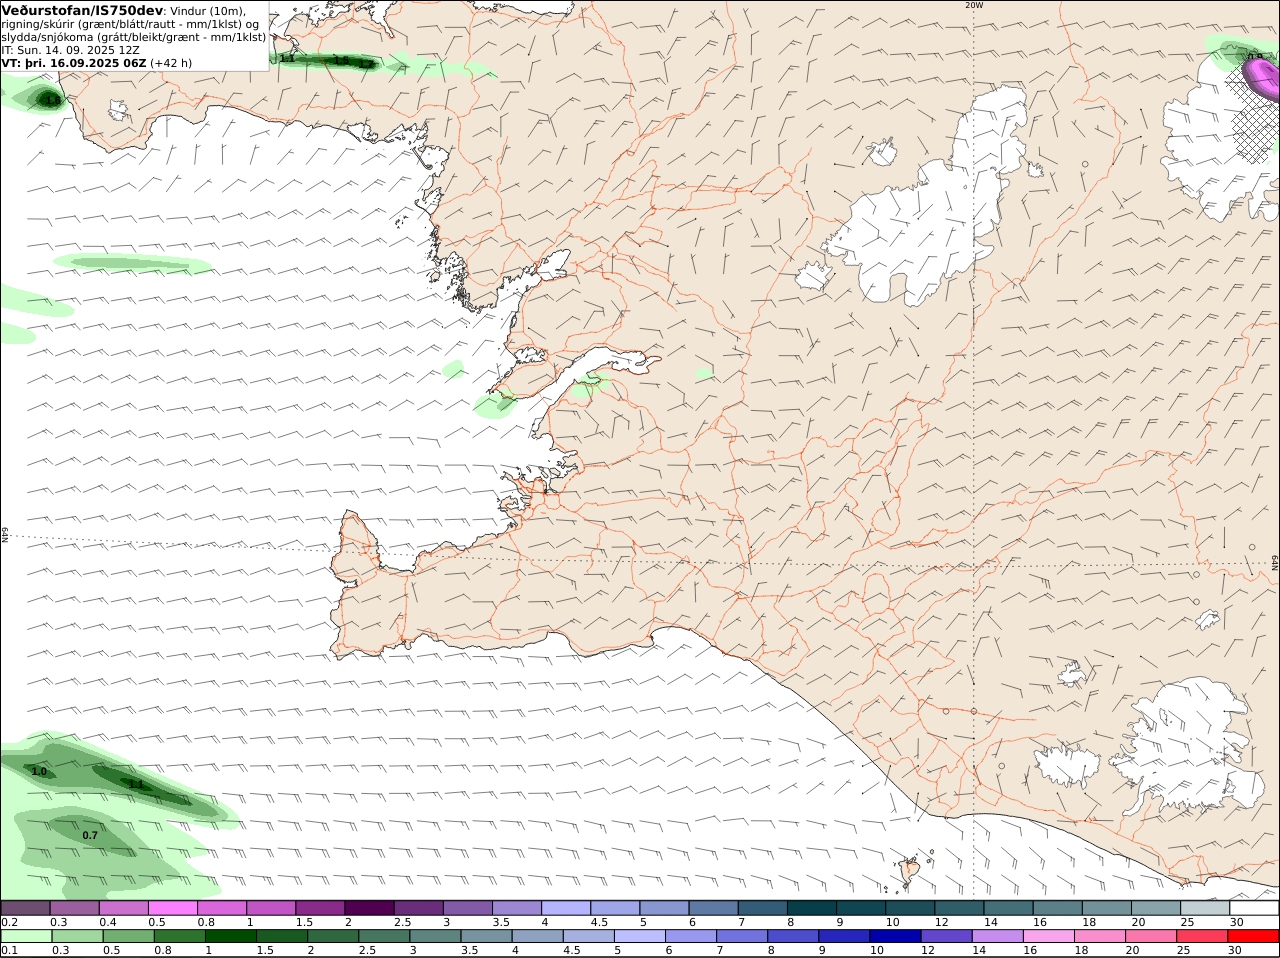
Task: Pick the 0.5 green swatch in rain scale
Action: click(x=128, y=936)
